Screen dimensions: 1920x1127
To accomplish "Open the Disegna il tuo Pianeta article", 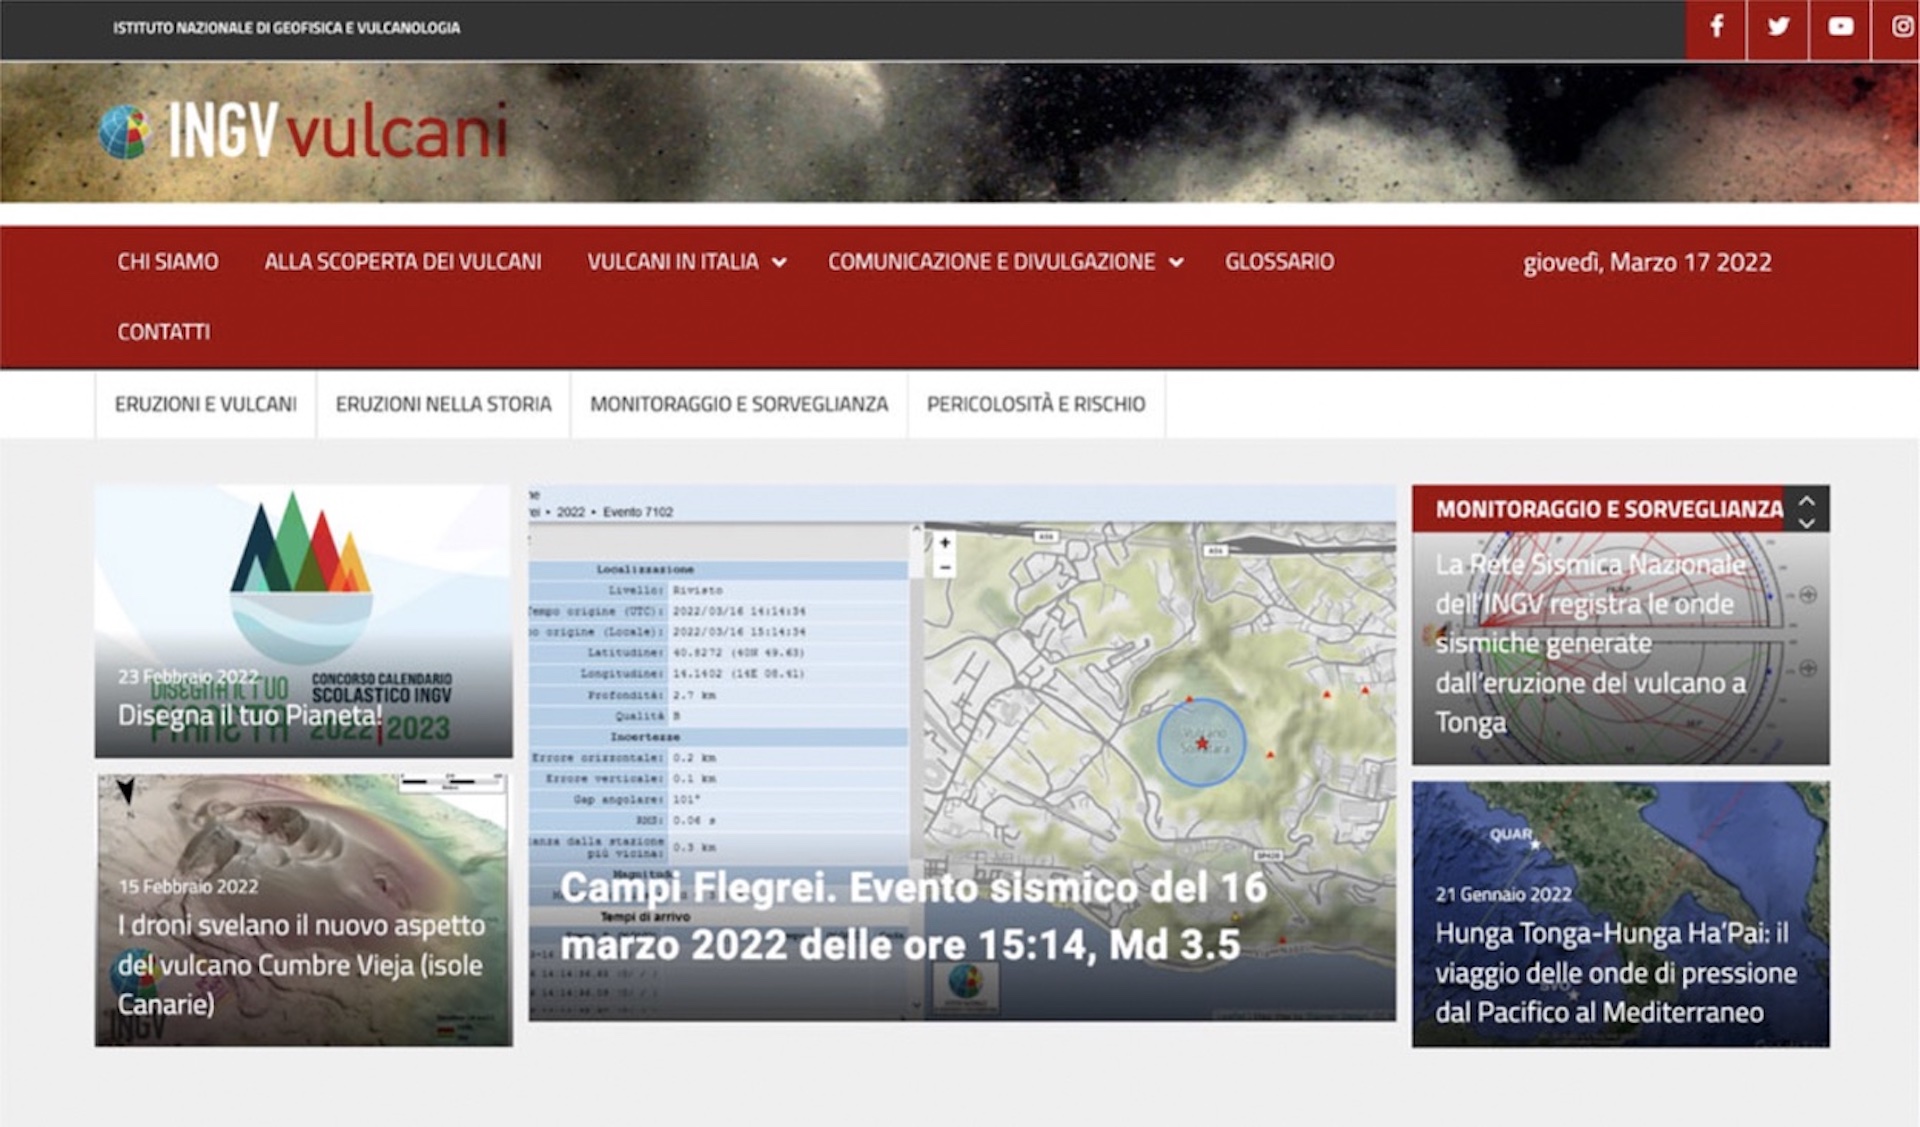I will tap(250, 716).
